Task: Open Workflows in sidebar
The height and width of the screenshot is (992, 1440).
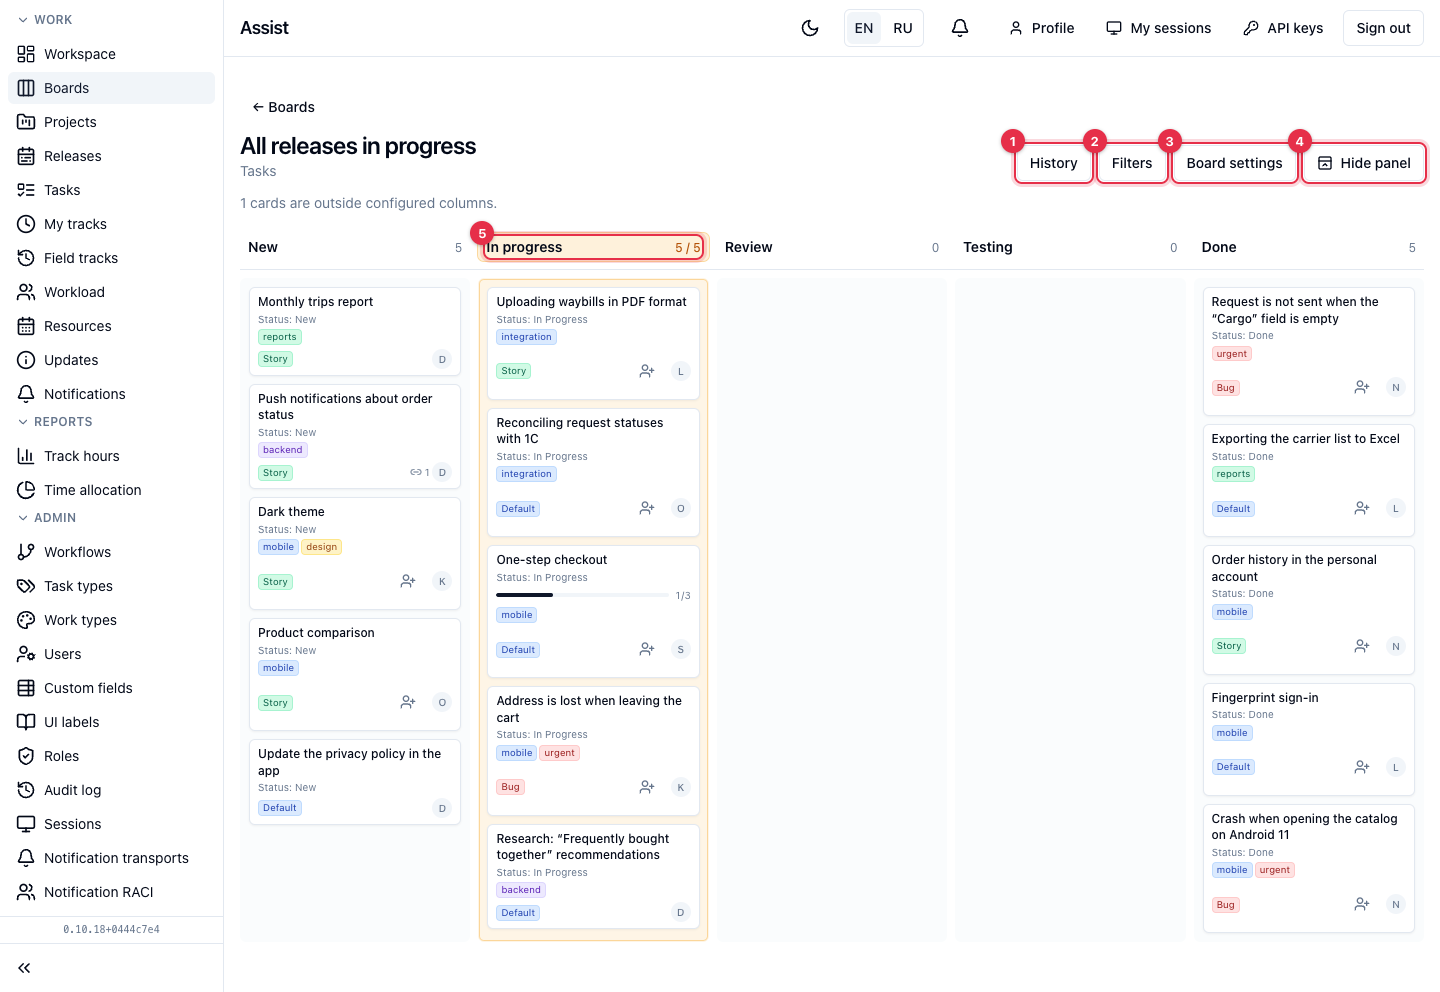Action: [x=111, y=552]
